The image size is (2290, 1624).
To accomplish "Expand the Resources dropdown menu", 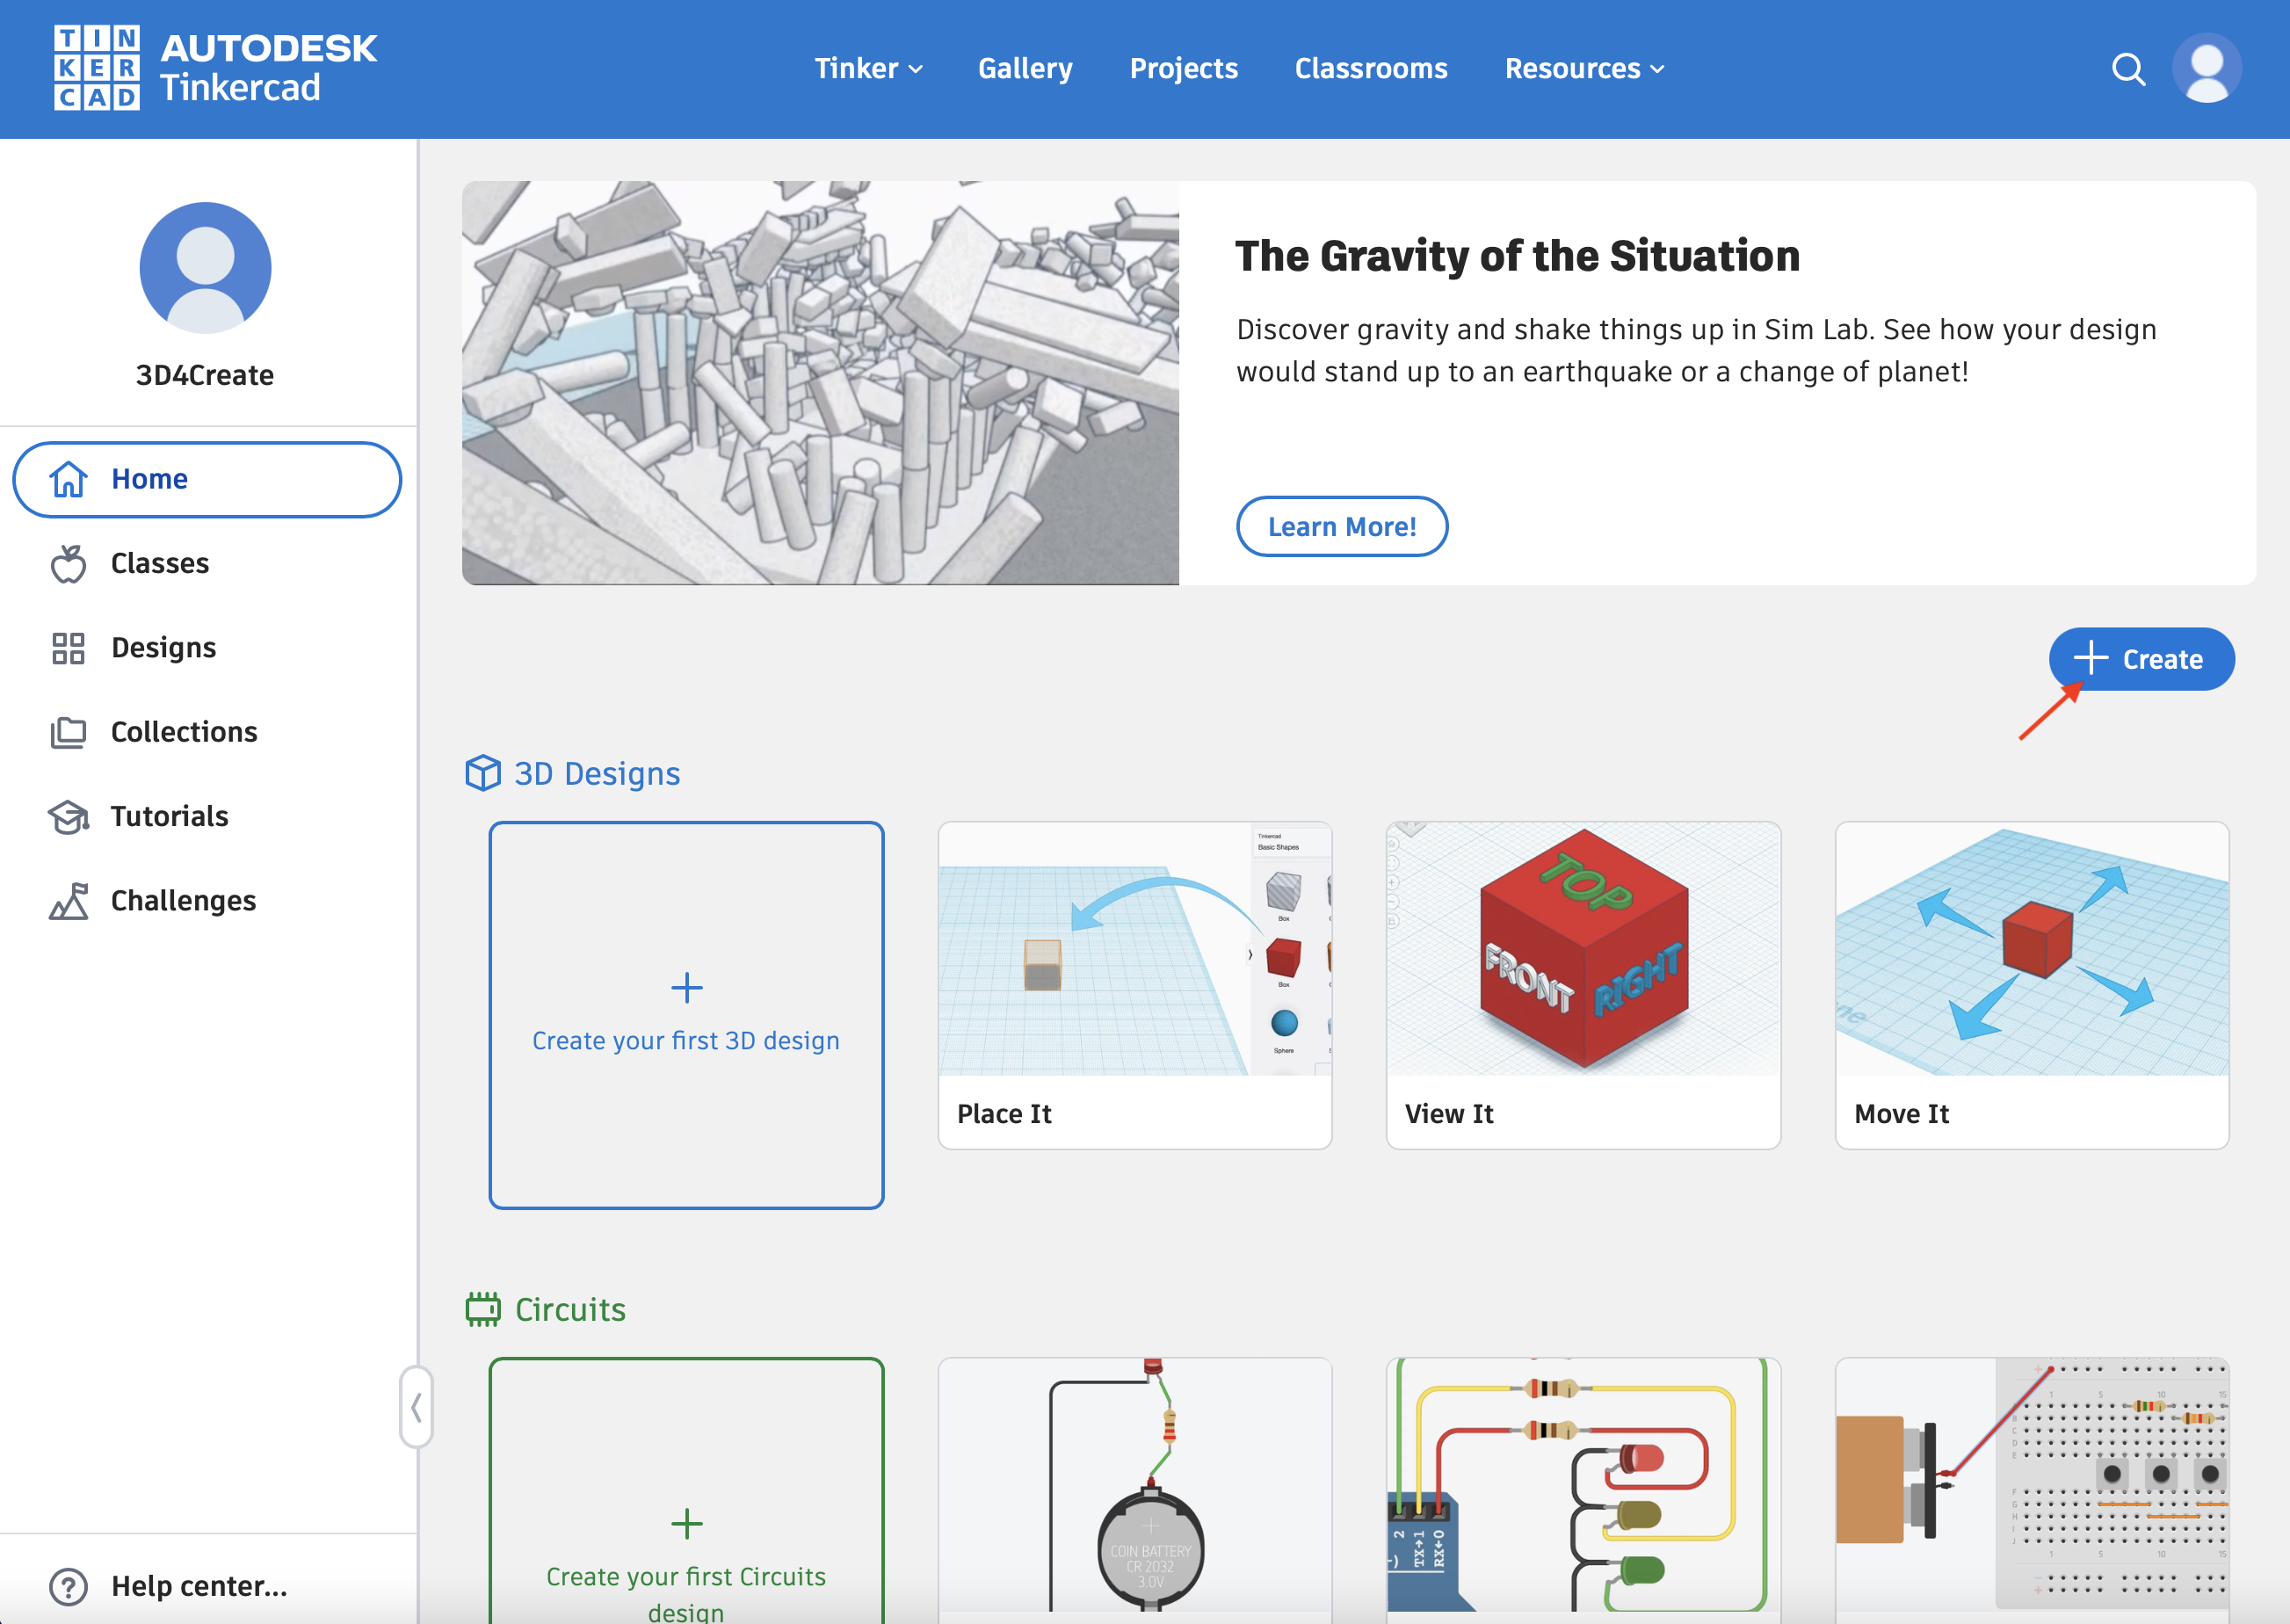I will click(x=1584, y=69).
